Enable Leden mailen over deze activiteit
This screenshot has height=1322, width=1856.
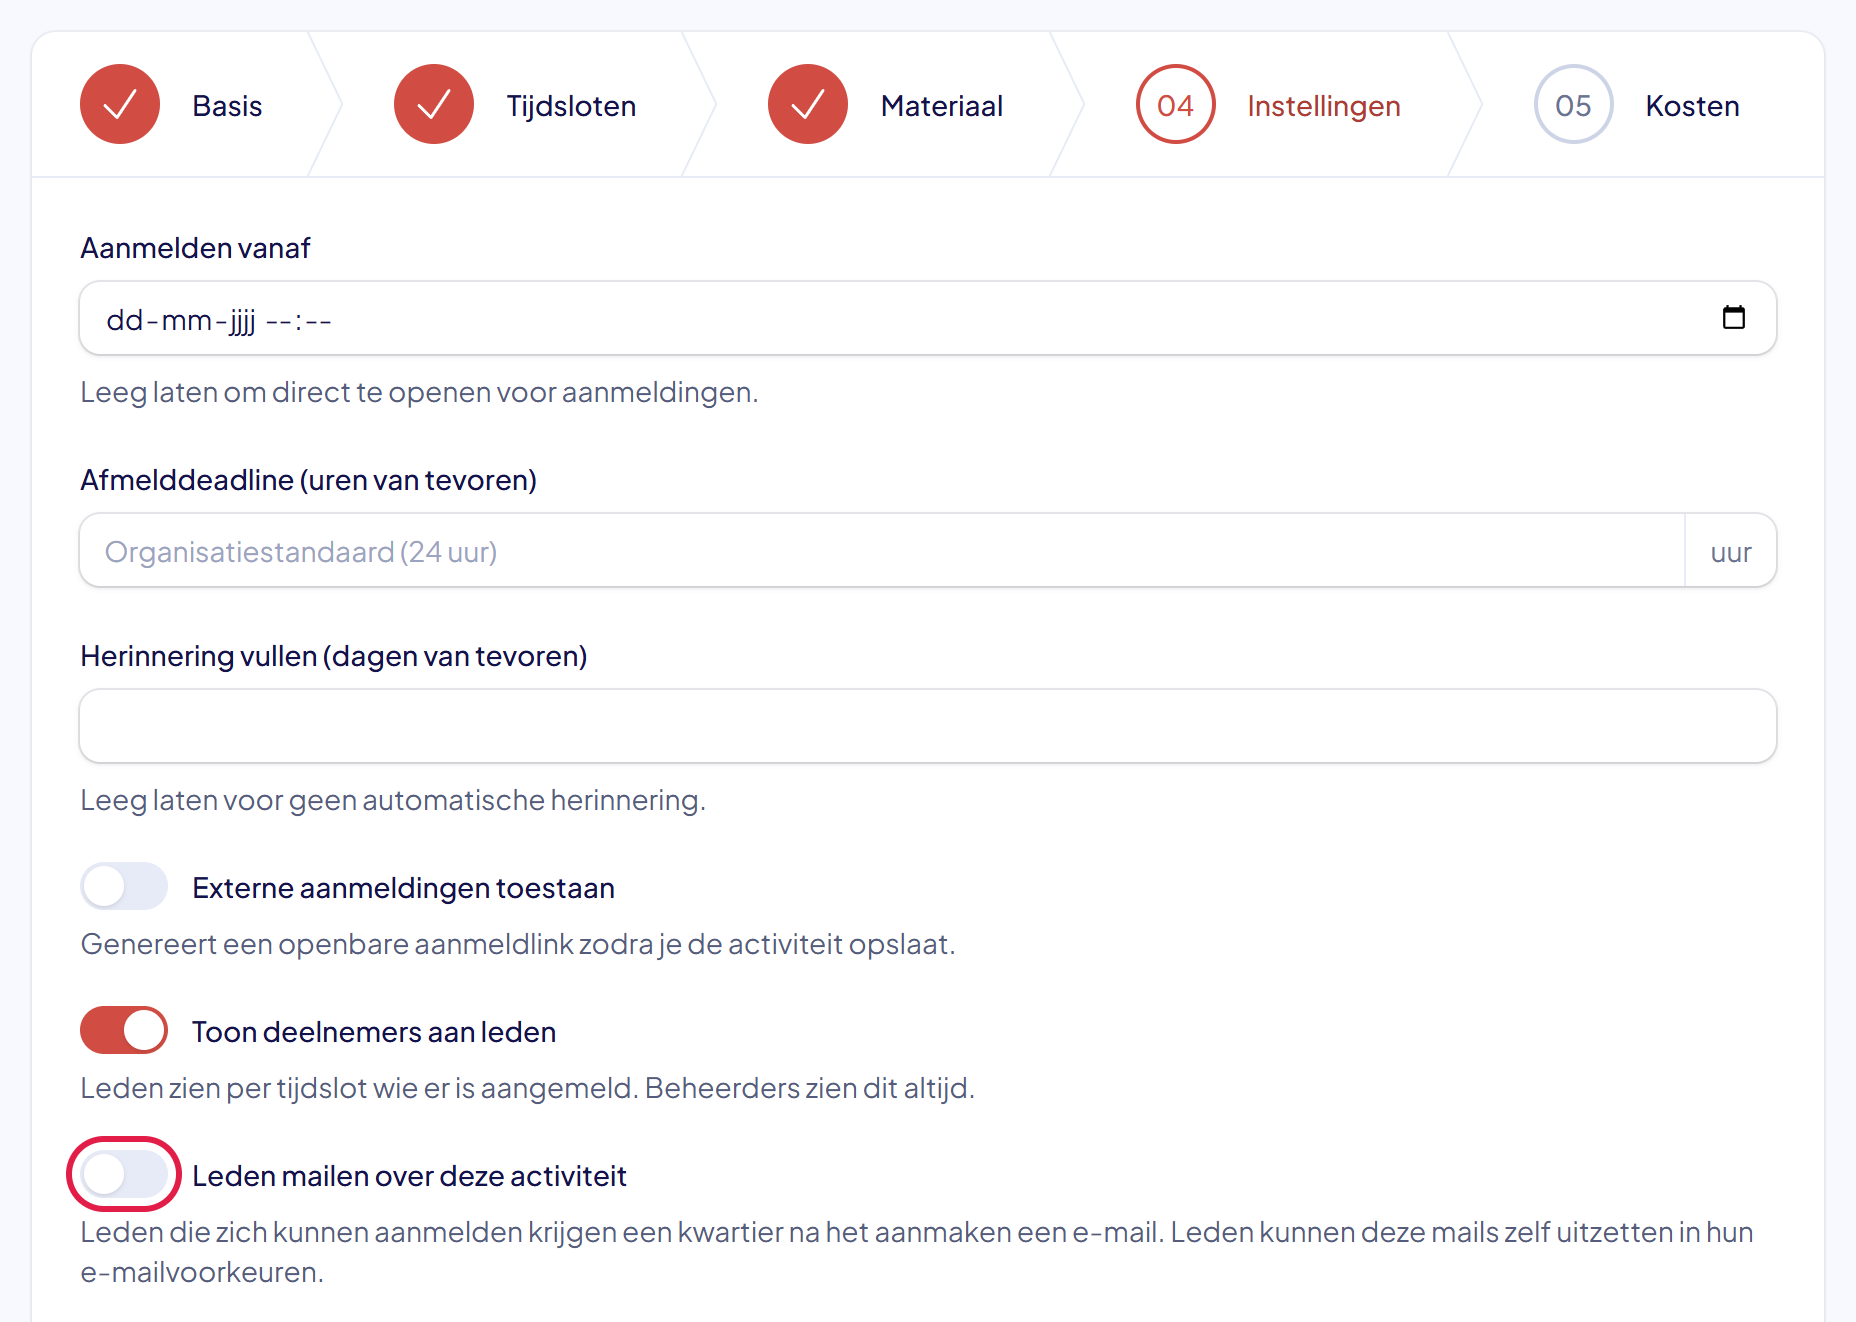pyautogui.click(x=124, y=1174)
